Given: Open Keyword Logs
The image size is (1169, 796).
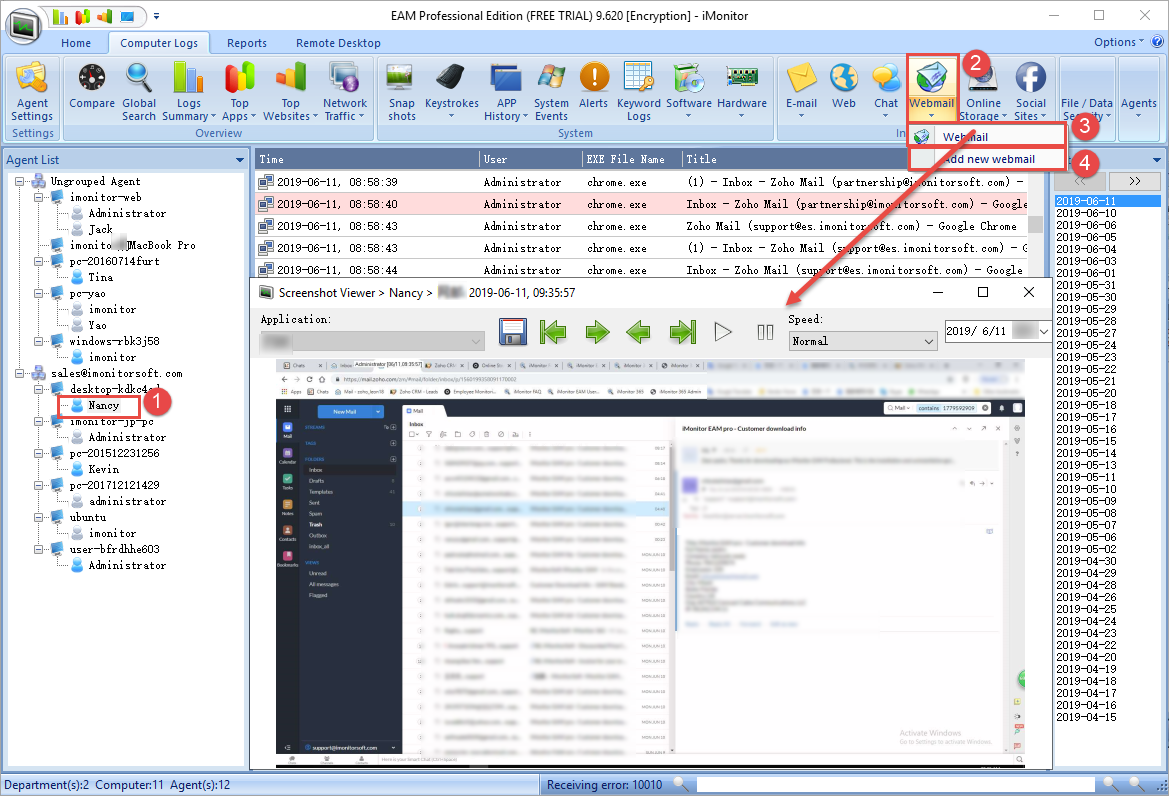Looking at the screenshot, I should [639, 92].
